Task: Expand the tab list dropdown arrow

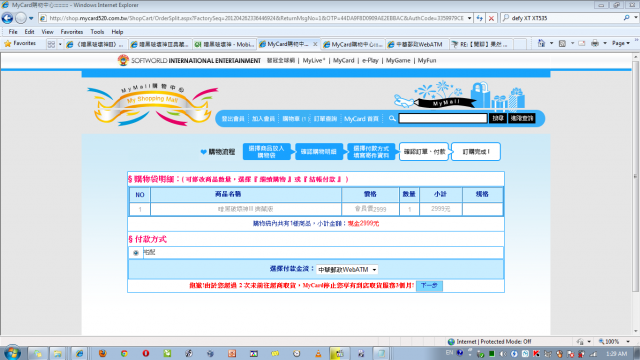Action: 60,44
